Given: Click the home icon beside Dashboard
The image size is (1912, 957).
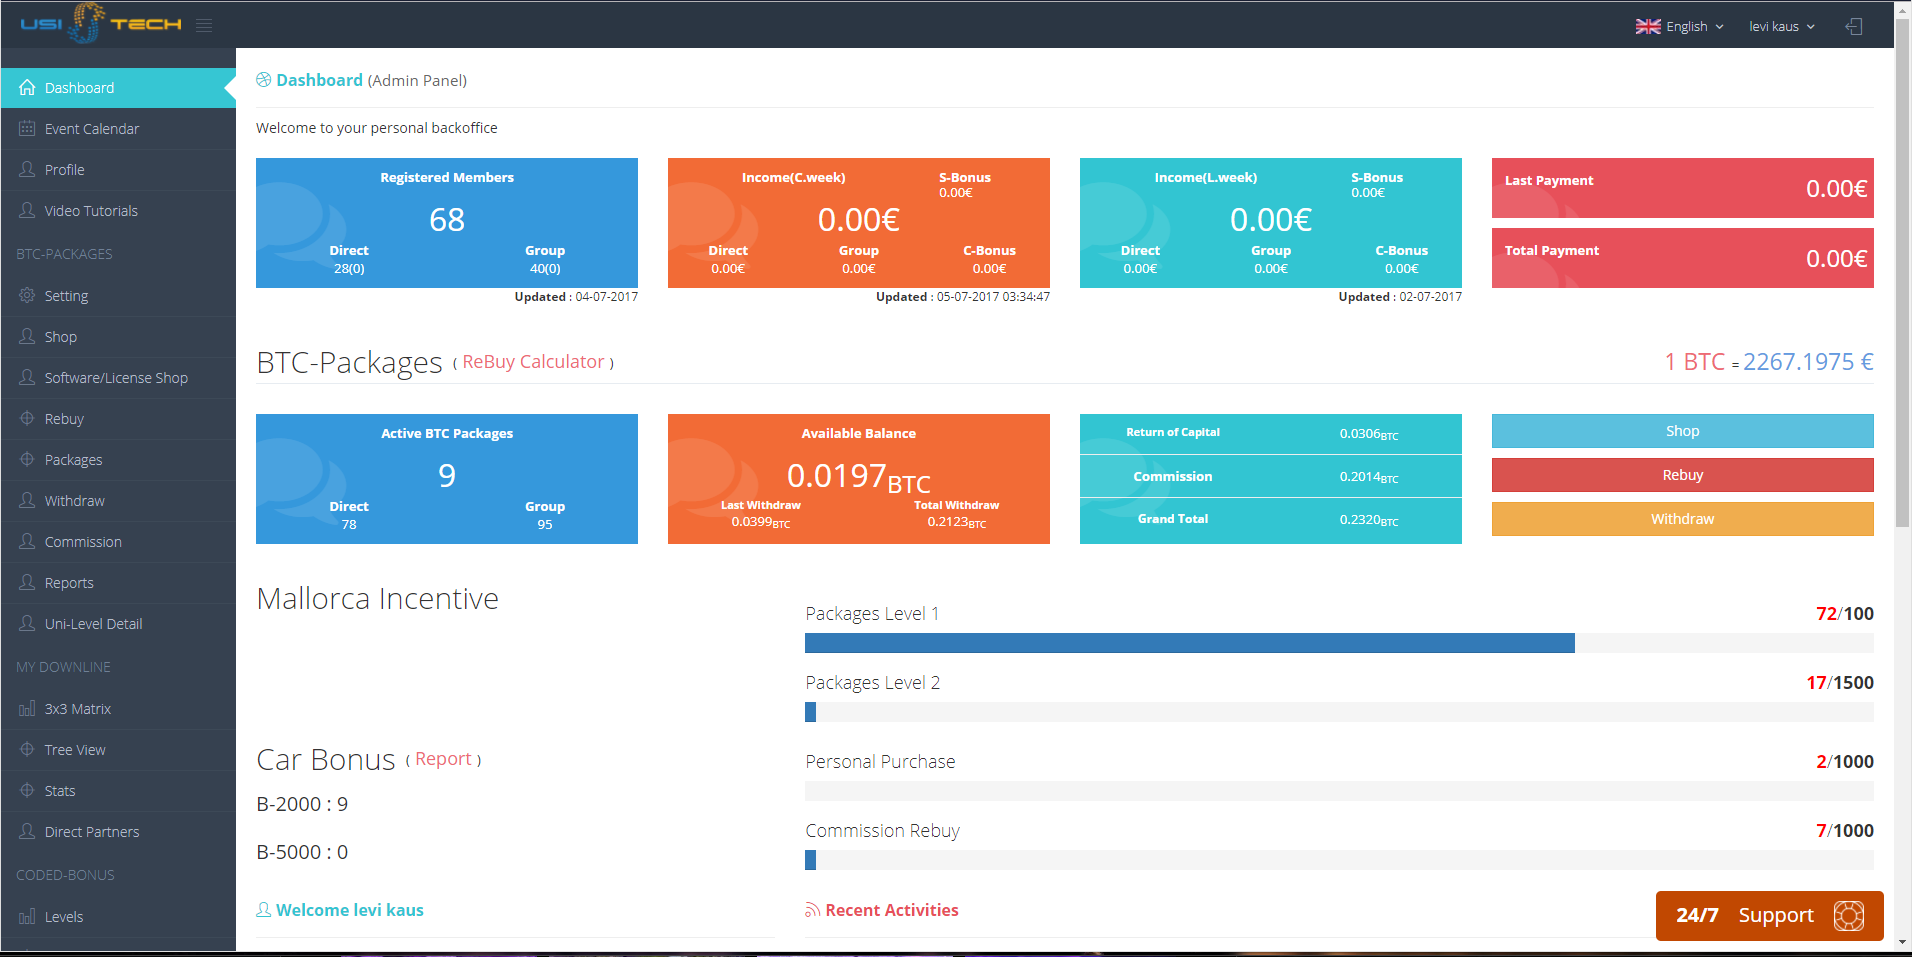Looking at the screenshot, I should click(27, 87).
